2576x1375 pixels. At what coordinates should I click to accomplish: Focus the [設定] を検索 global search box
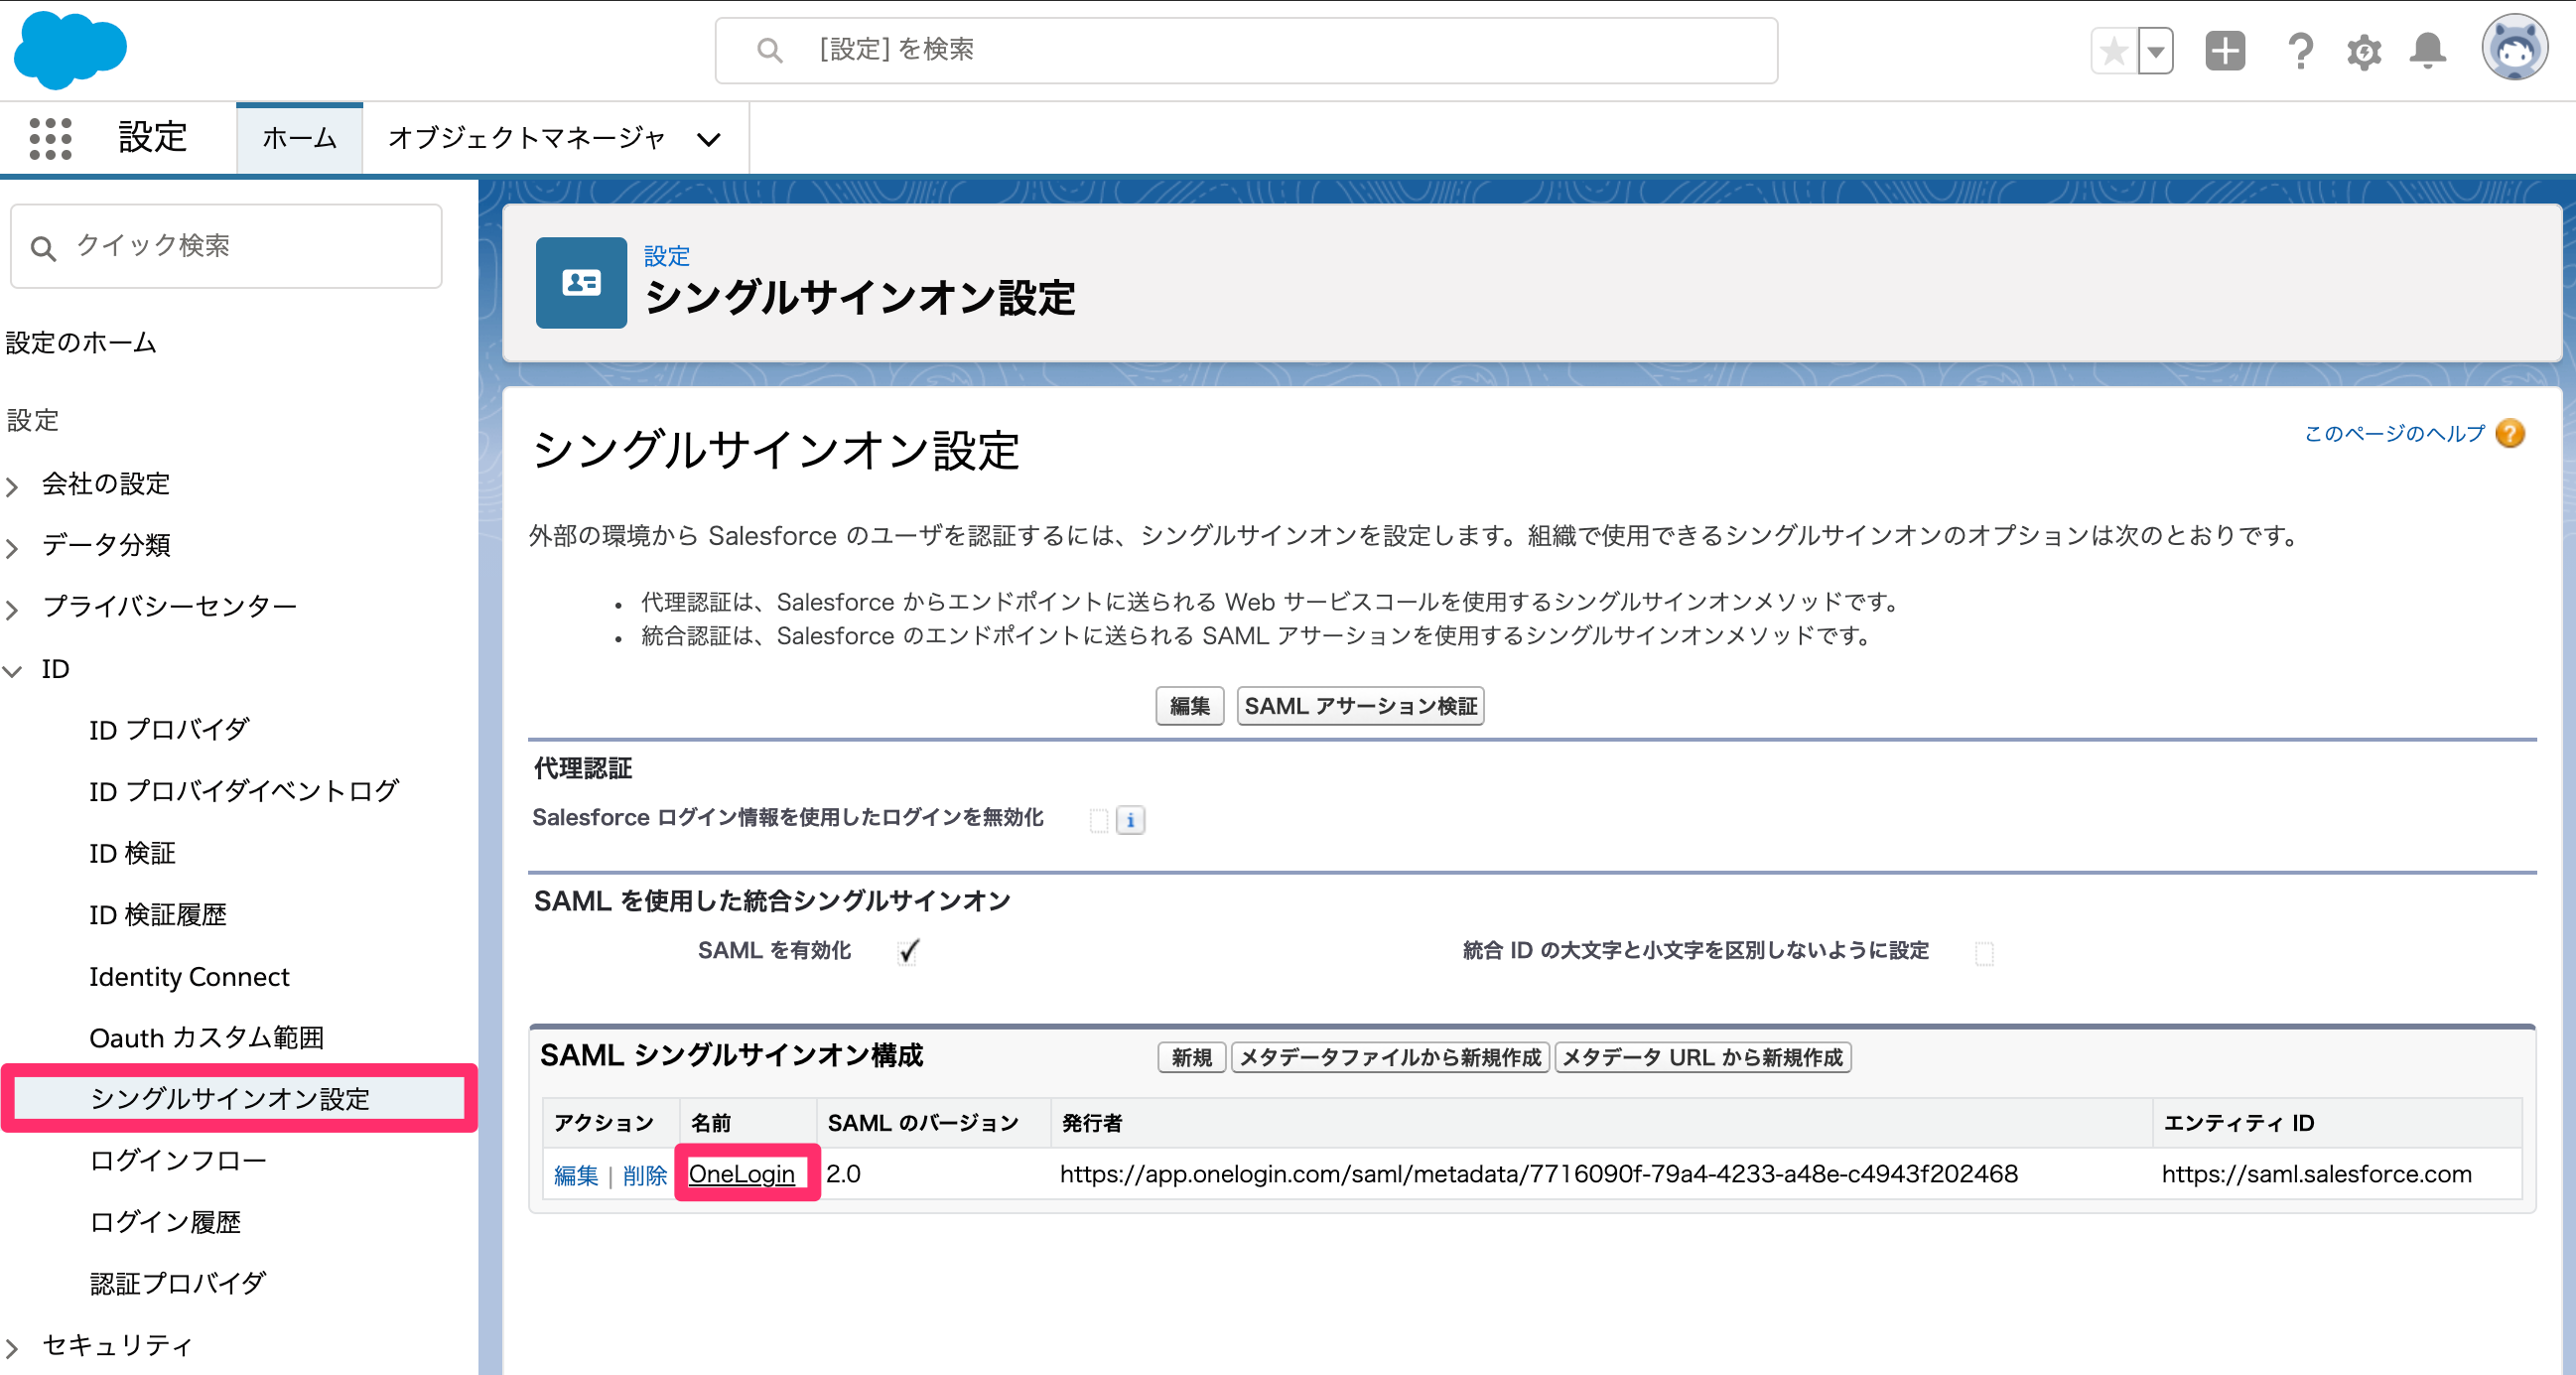[x=1246, y=50]
